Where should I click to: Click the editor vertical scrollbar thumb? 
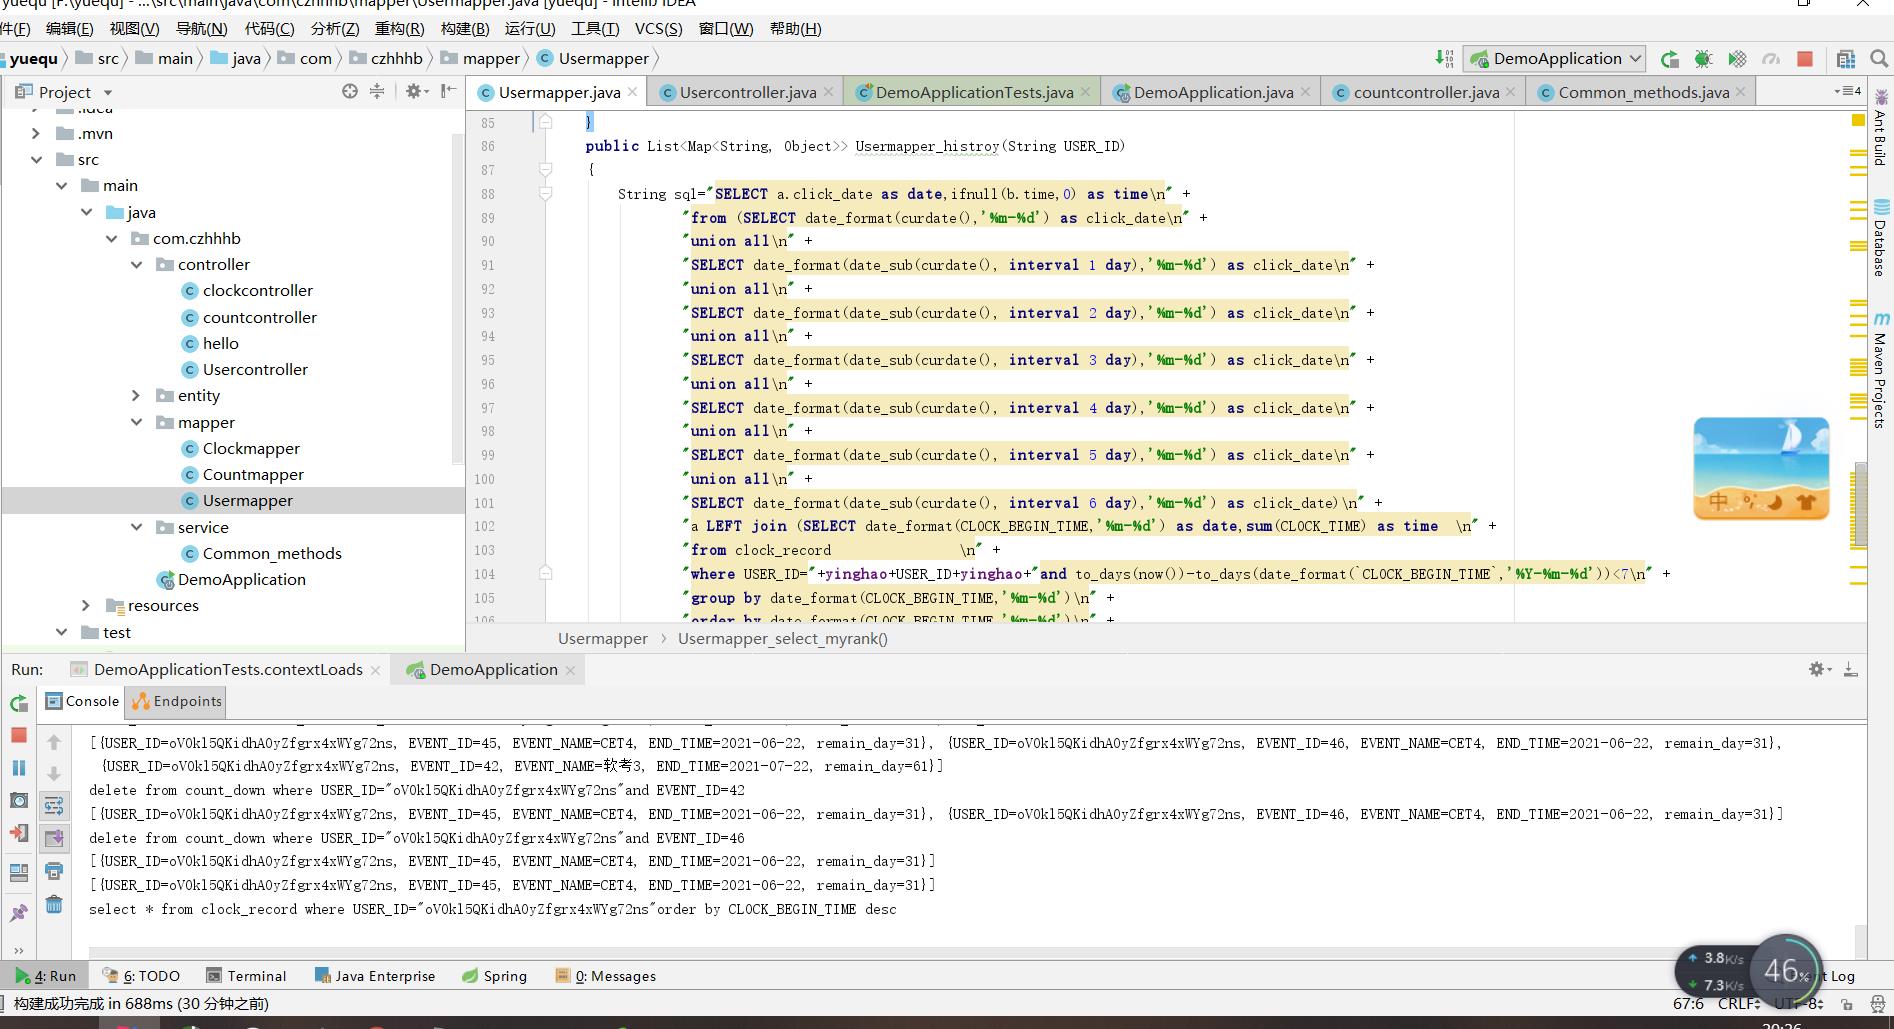point(1860,504)
